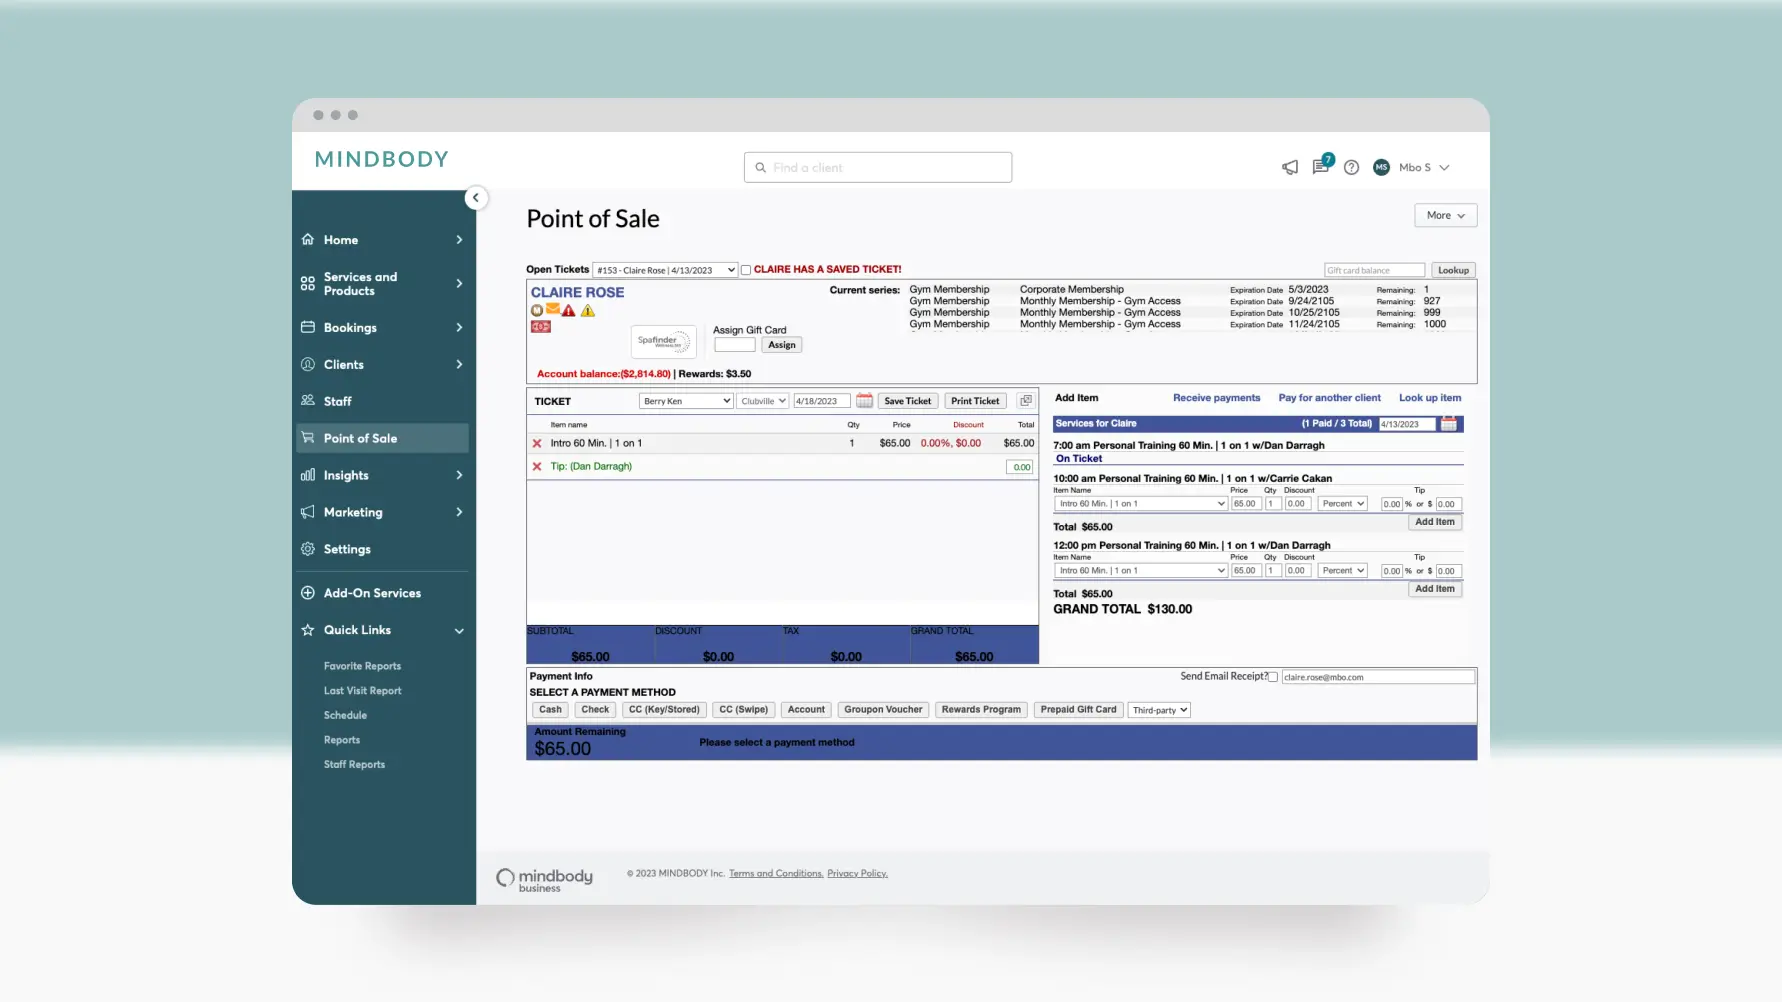
Task: Click Pay for another client link
Action: click(x=1329, y=398)
